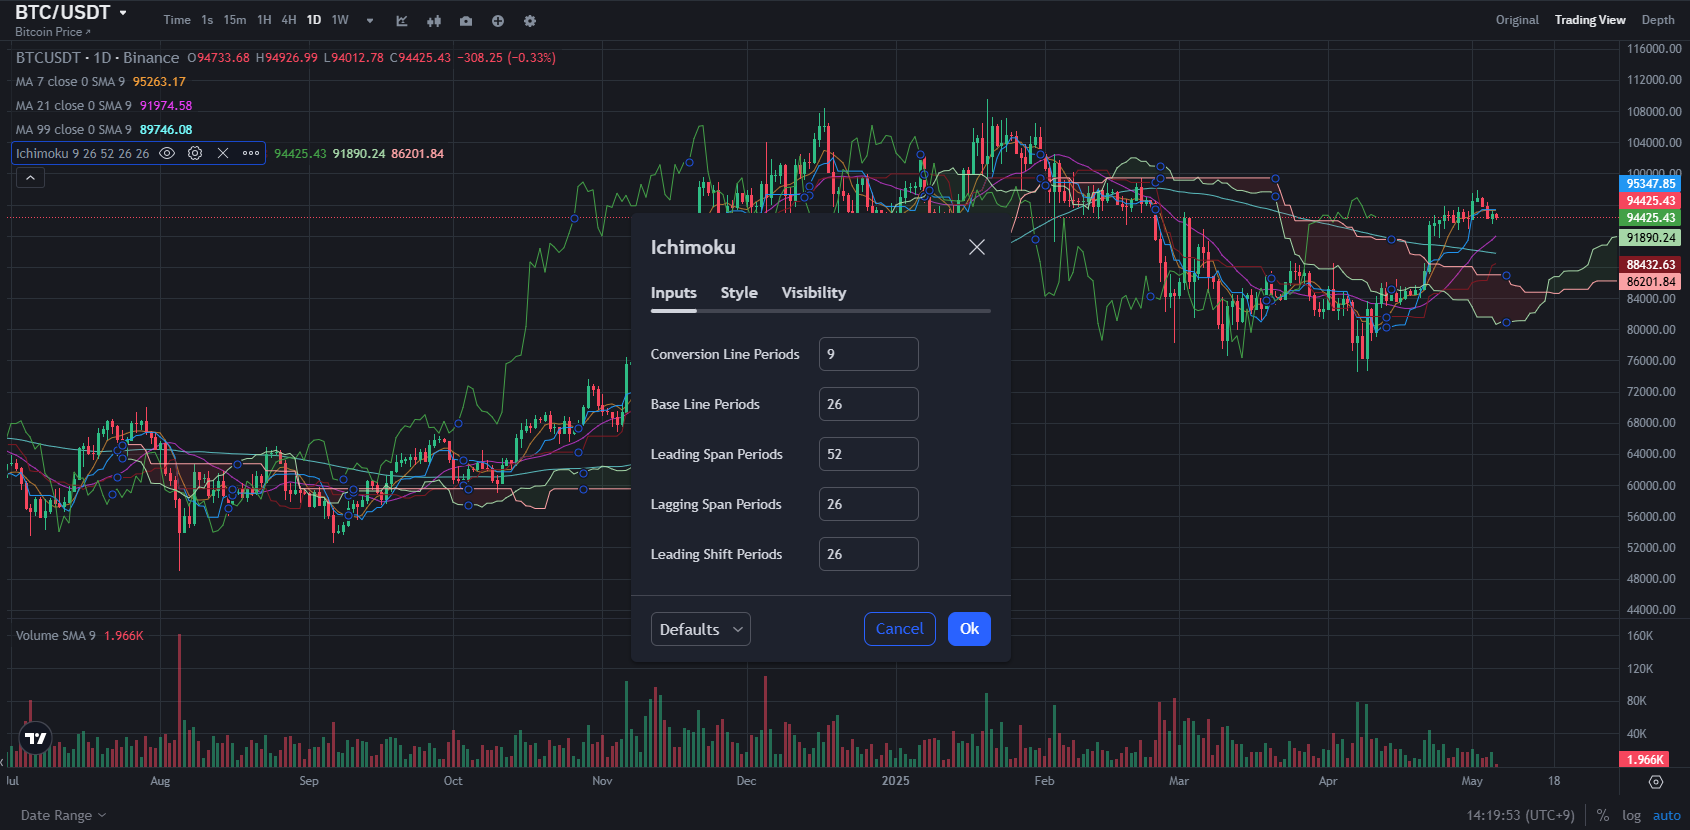Open the technical indicators chart icon
The width and height of the screenshot is (1690, 830).
(402, 21)
